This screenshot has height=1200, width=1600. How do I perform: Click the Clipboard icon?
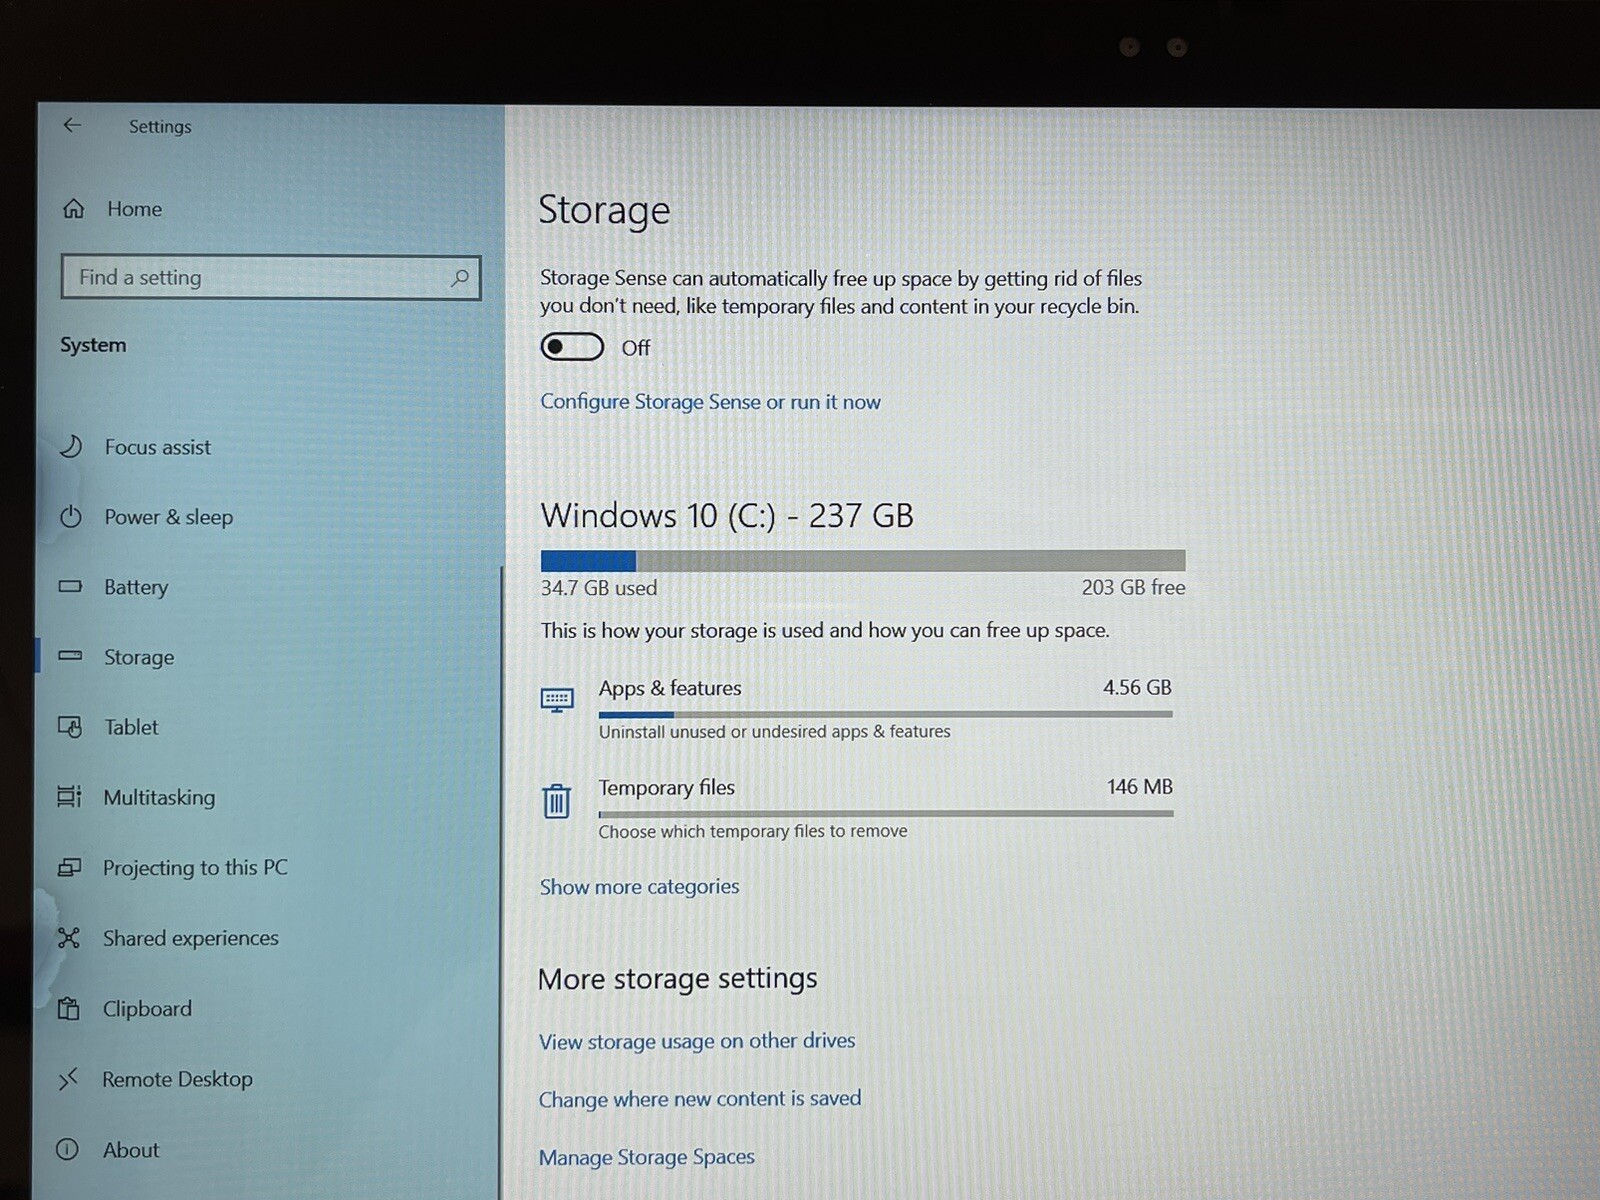coord(68,1008)
